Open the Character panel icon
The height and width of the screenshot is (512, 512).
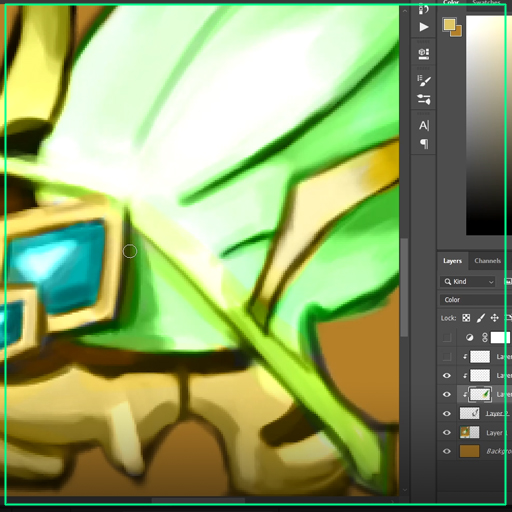click(x=424, y=126)
